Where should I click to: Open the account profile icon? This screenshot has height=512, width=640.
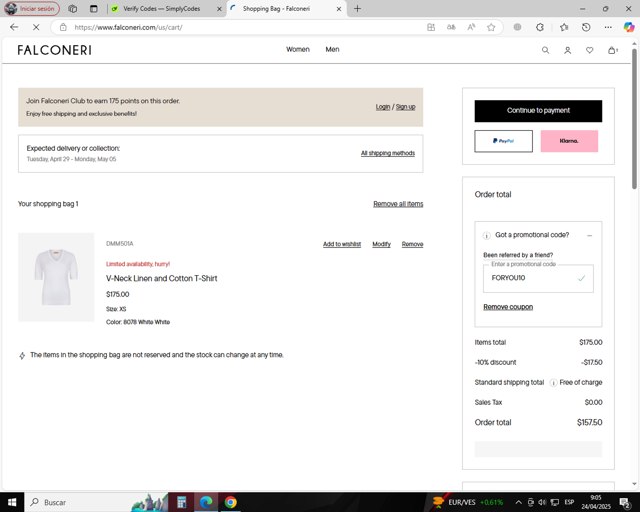[567, 50]
